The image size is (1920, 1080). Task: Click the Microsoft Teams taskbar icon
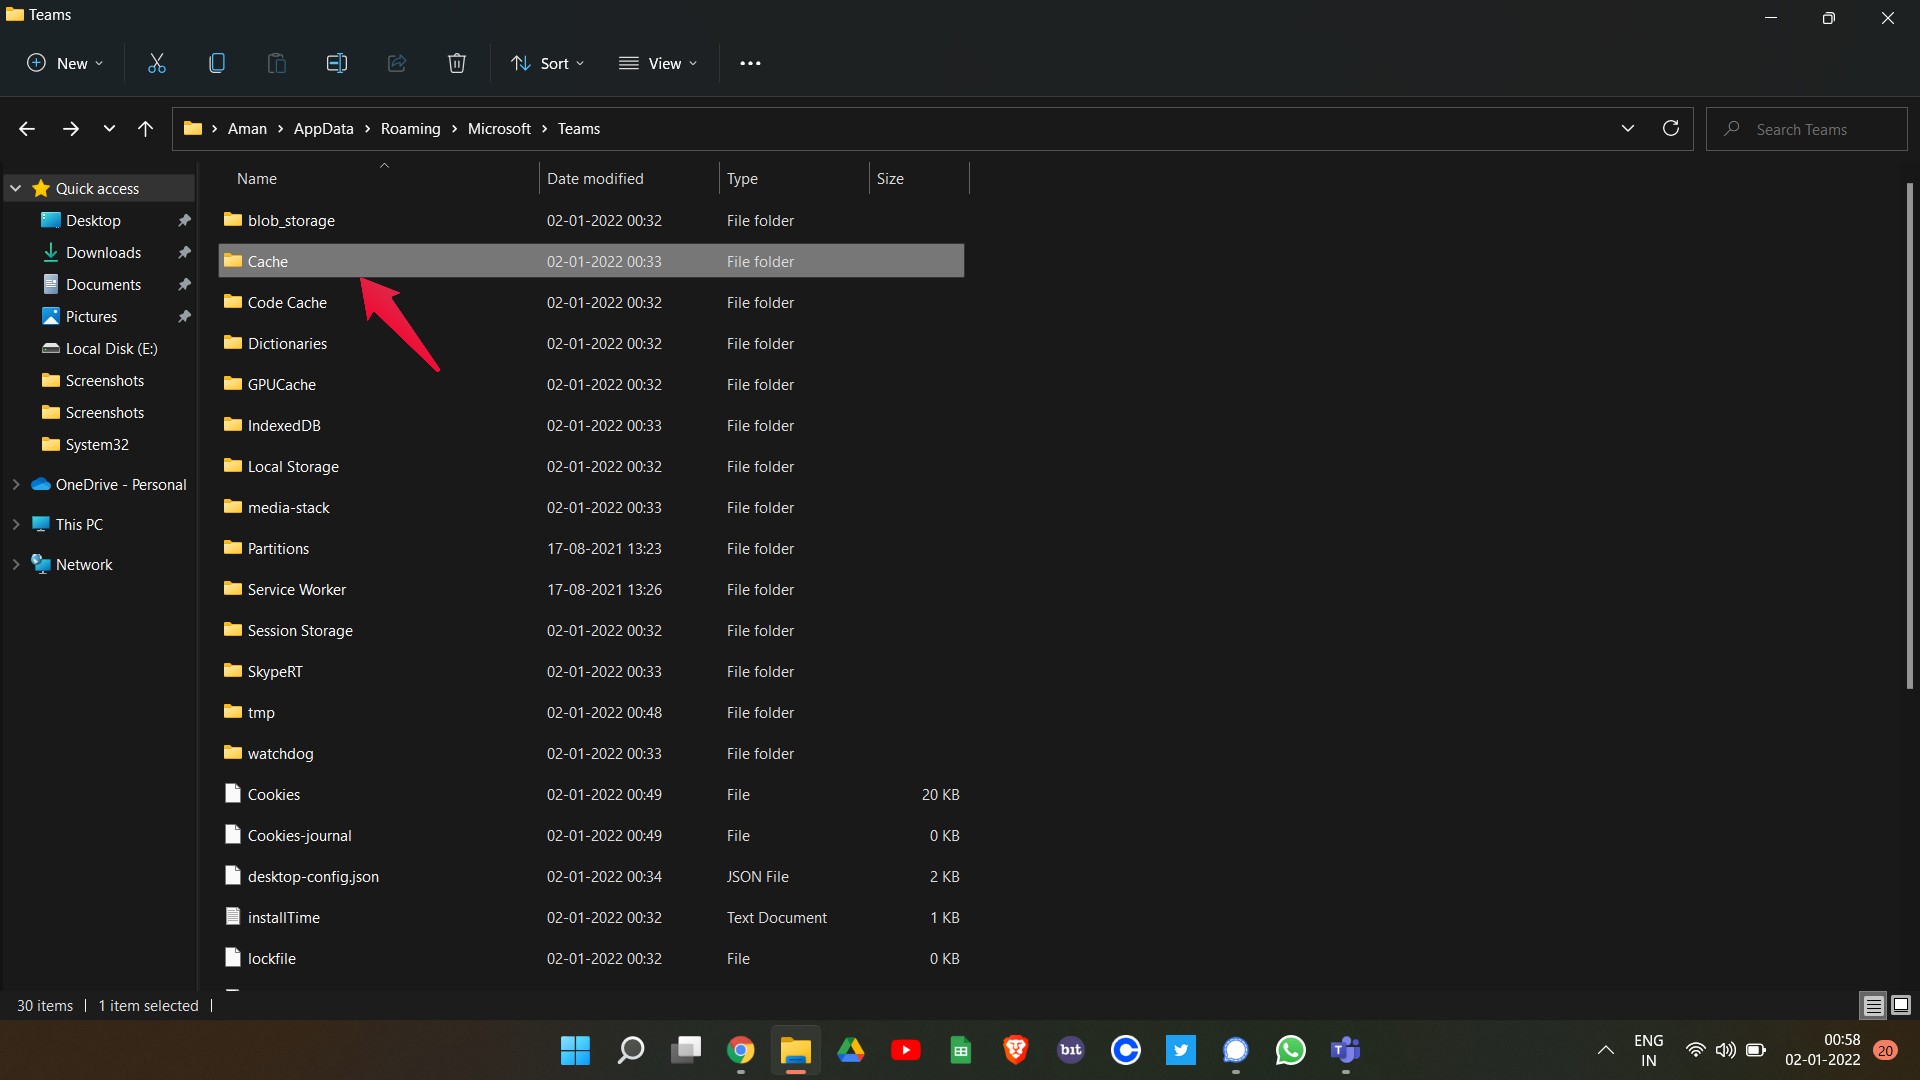tap(1345, 1048)
